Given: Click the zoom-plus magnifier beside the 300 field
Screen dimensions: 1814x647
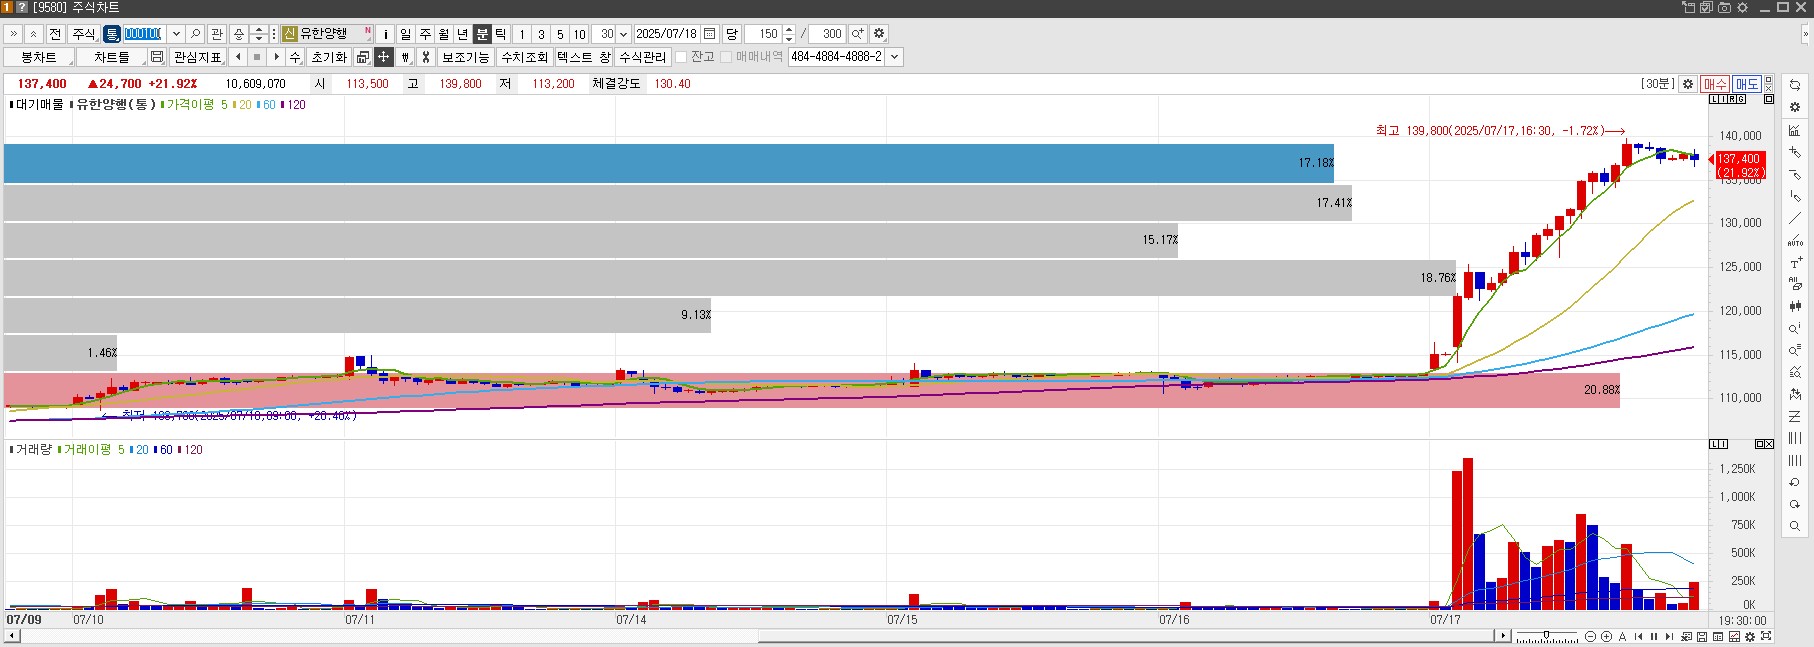Looking at the screenshot, I should (858, 34).
